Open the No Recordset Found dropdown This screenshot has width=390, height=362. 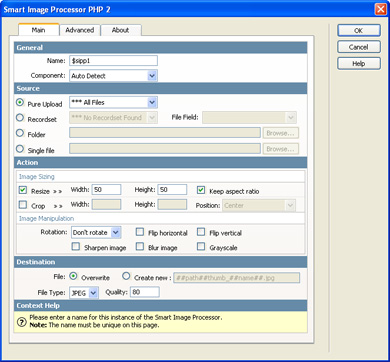coord(113,117)
